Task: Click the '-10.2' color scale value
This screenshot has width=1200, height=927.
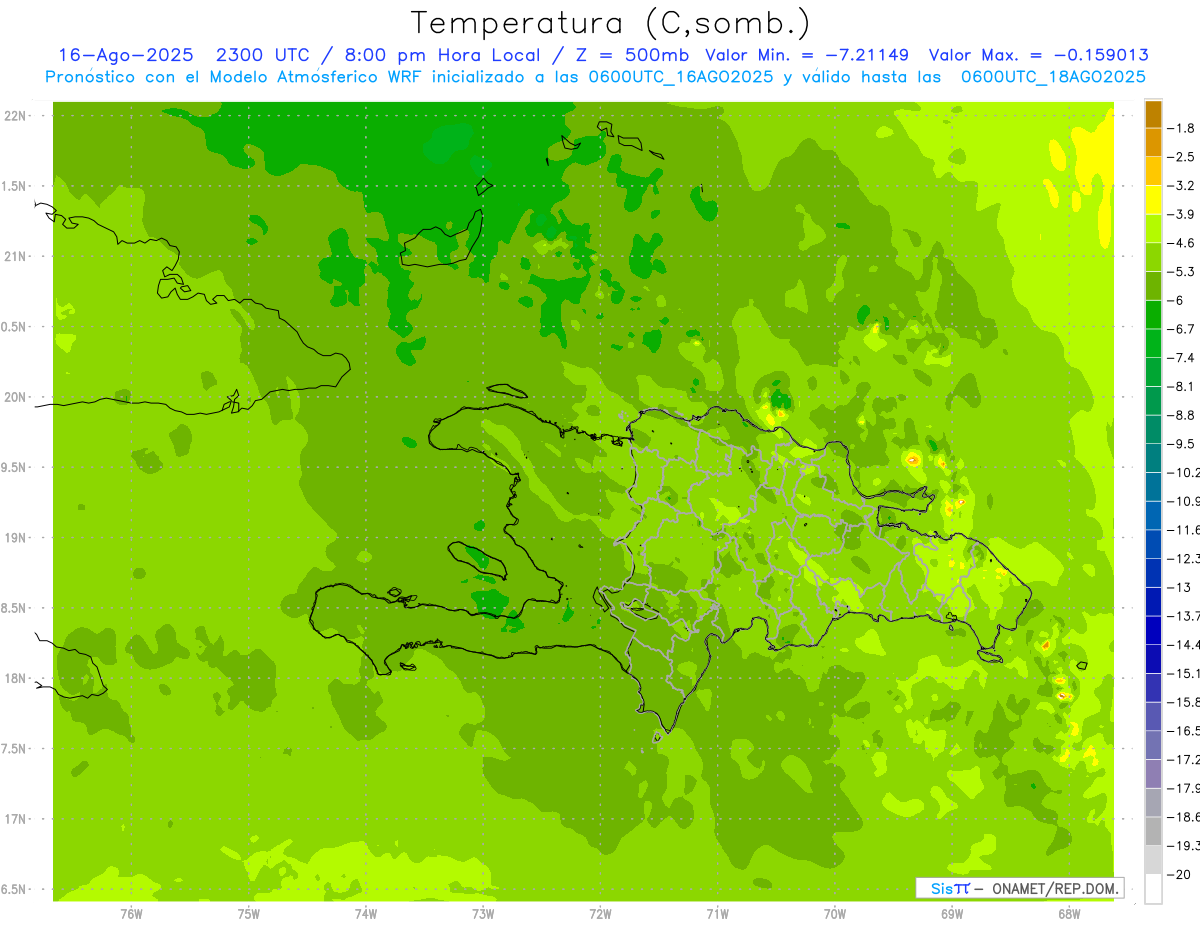Action: 1184,472
